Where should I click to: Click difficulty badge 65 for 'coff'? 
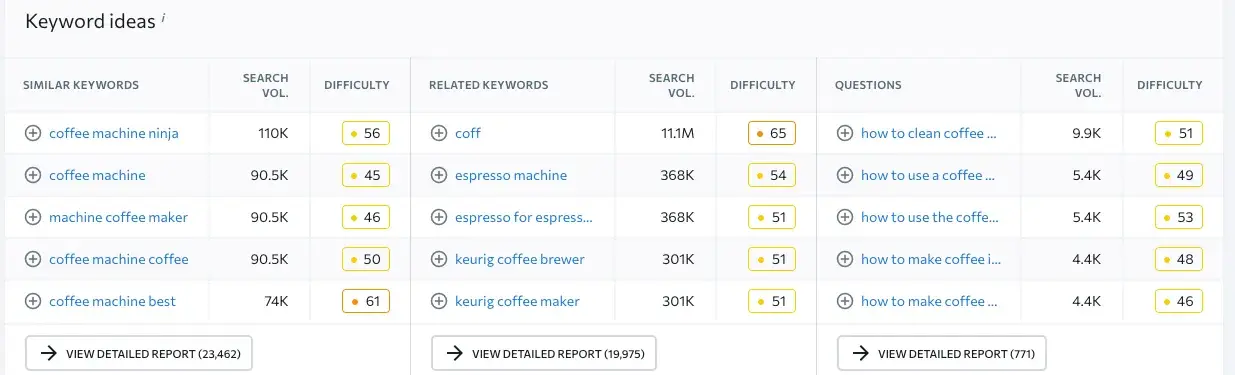click(771, 133)
